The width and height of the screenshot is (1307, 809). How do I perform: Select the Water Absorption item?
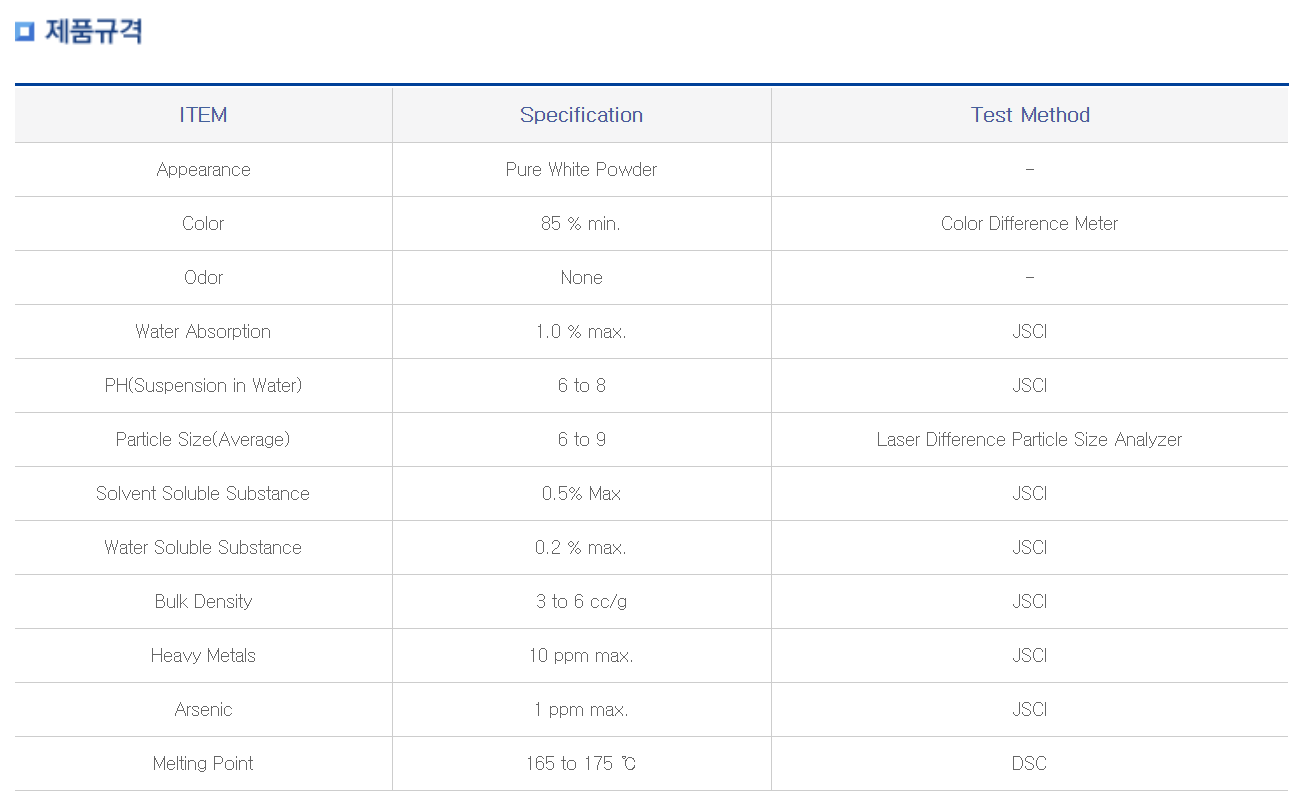coord(203,332)
